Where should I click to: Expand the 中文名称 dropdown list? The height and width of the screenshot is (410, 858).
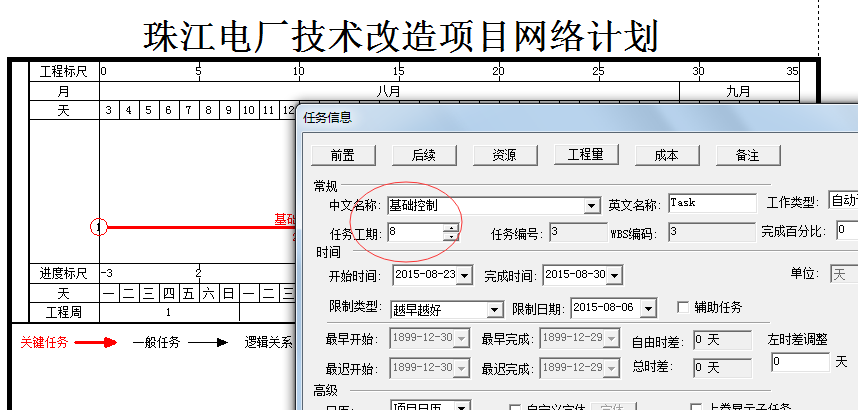592,205
